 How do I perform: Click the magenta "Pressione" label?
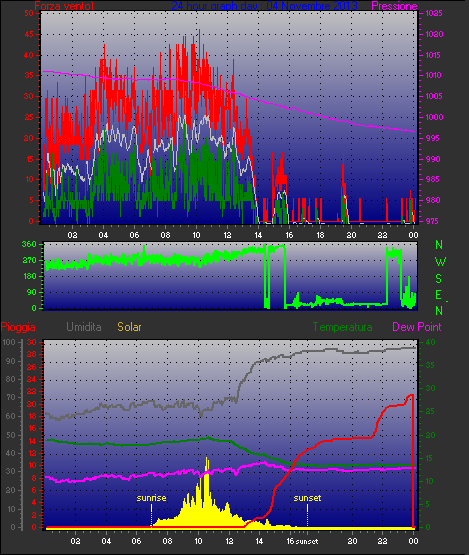(x=394, y=6)
